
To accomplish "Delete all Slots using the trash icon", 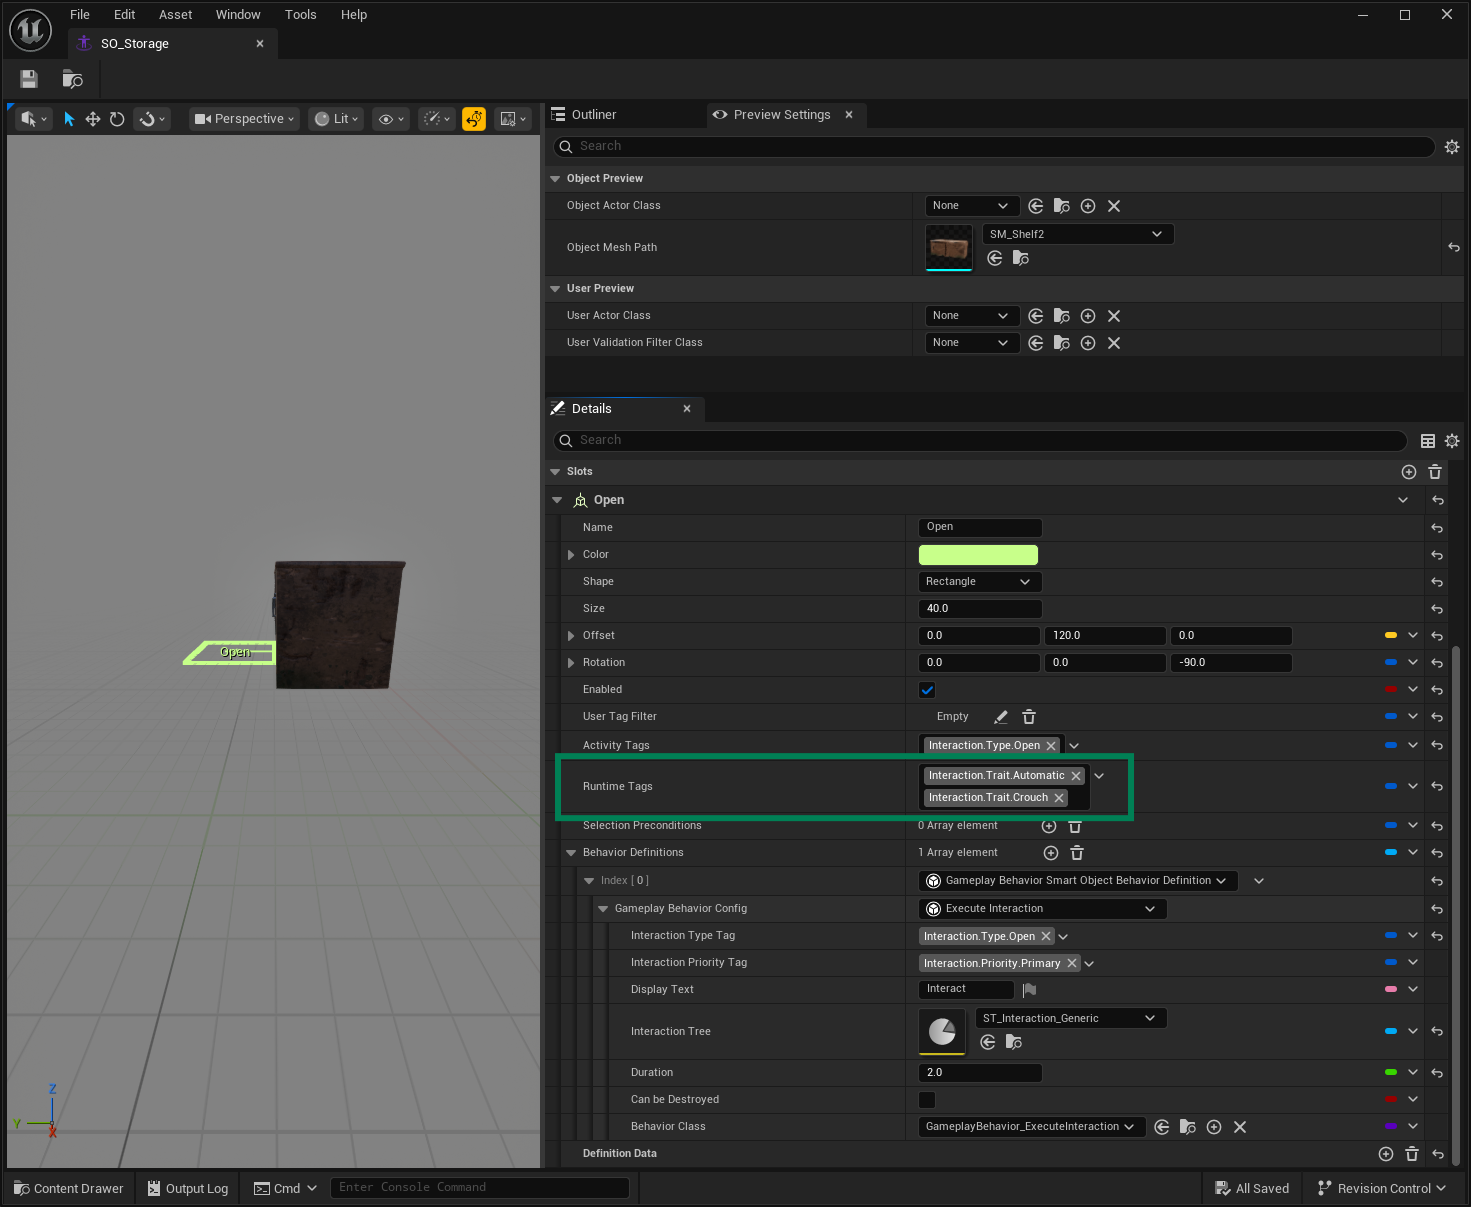I will [1435, 471].
